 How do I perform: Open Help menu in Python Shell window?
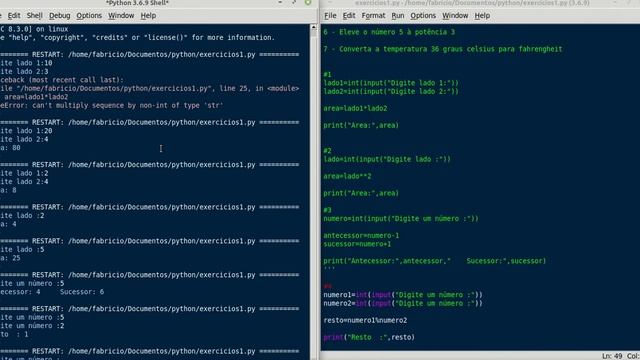[148, 16]
